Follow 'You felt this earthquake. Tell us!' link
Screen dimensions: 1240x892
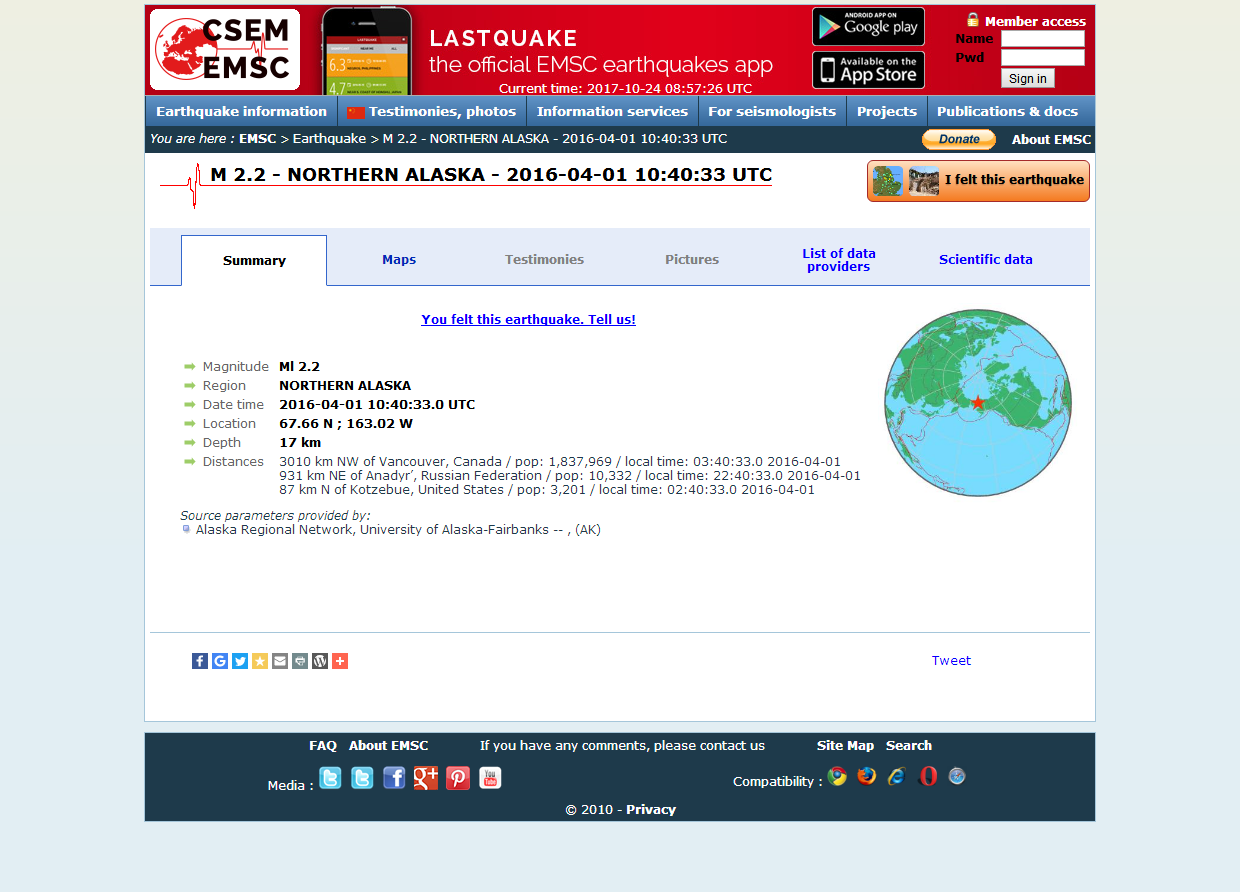point(528,320)
